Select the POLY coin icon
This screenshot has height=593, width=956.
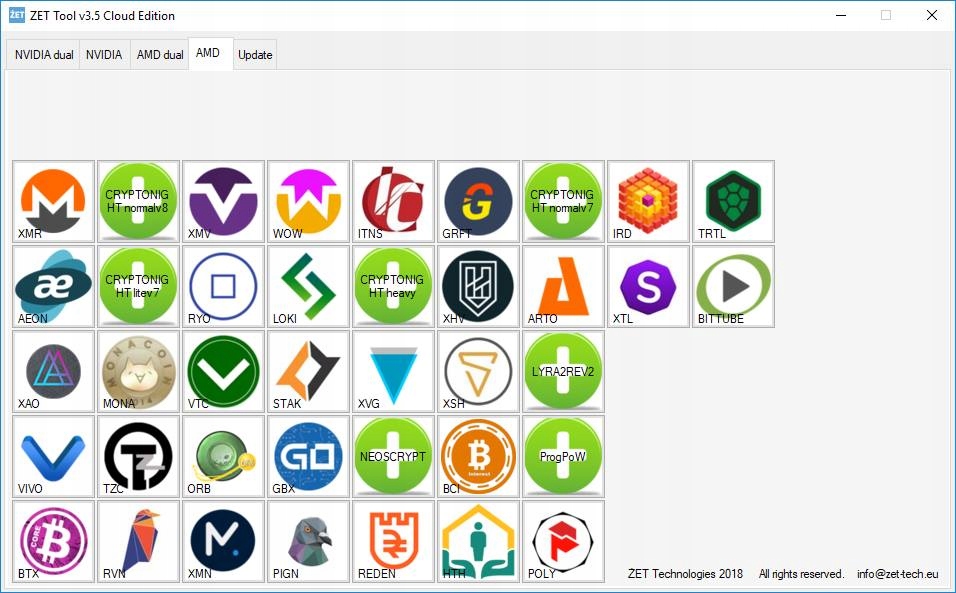[563, 541]
